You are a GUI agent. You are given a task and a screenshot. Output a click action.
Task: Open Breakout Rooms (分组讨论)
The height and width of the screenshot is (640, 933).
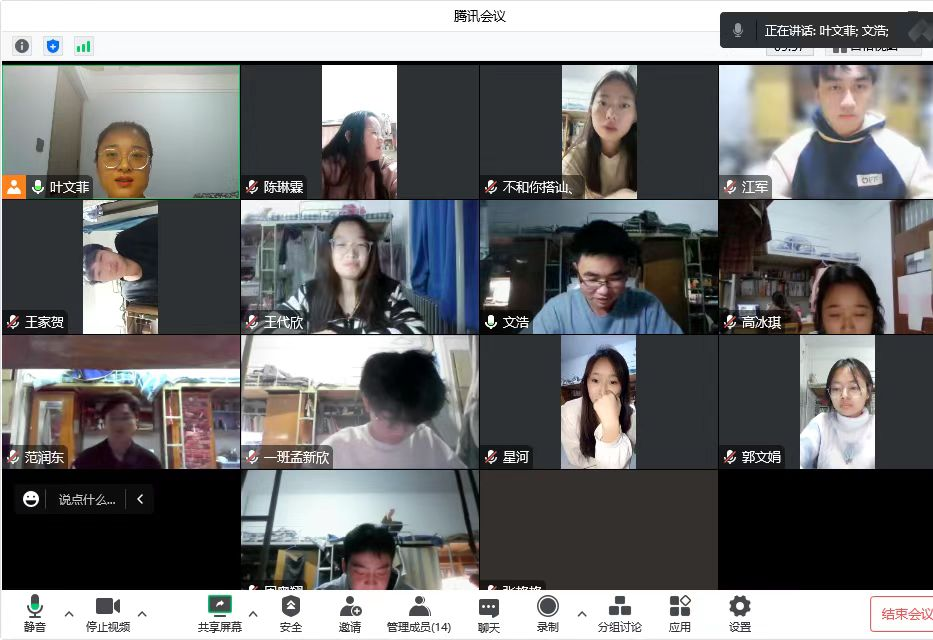click(619, 612)
